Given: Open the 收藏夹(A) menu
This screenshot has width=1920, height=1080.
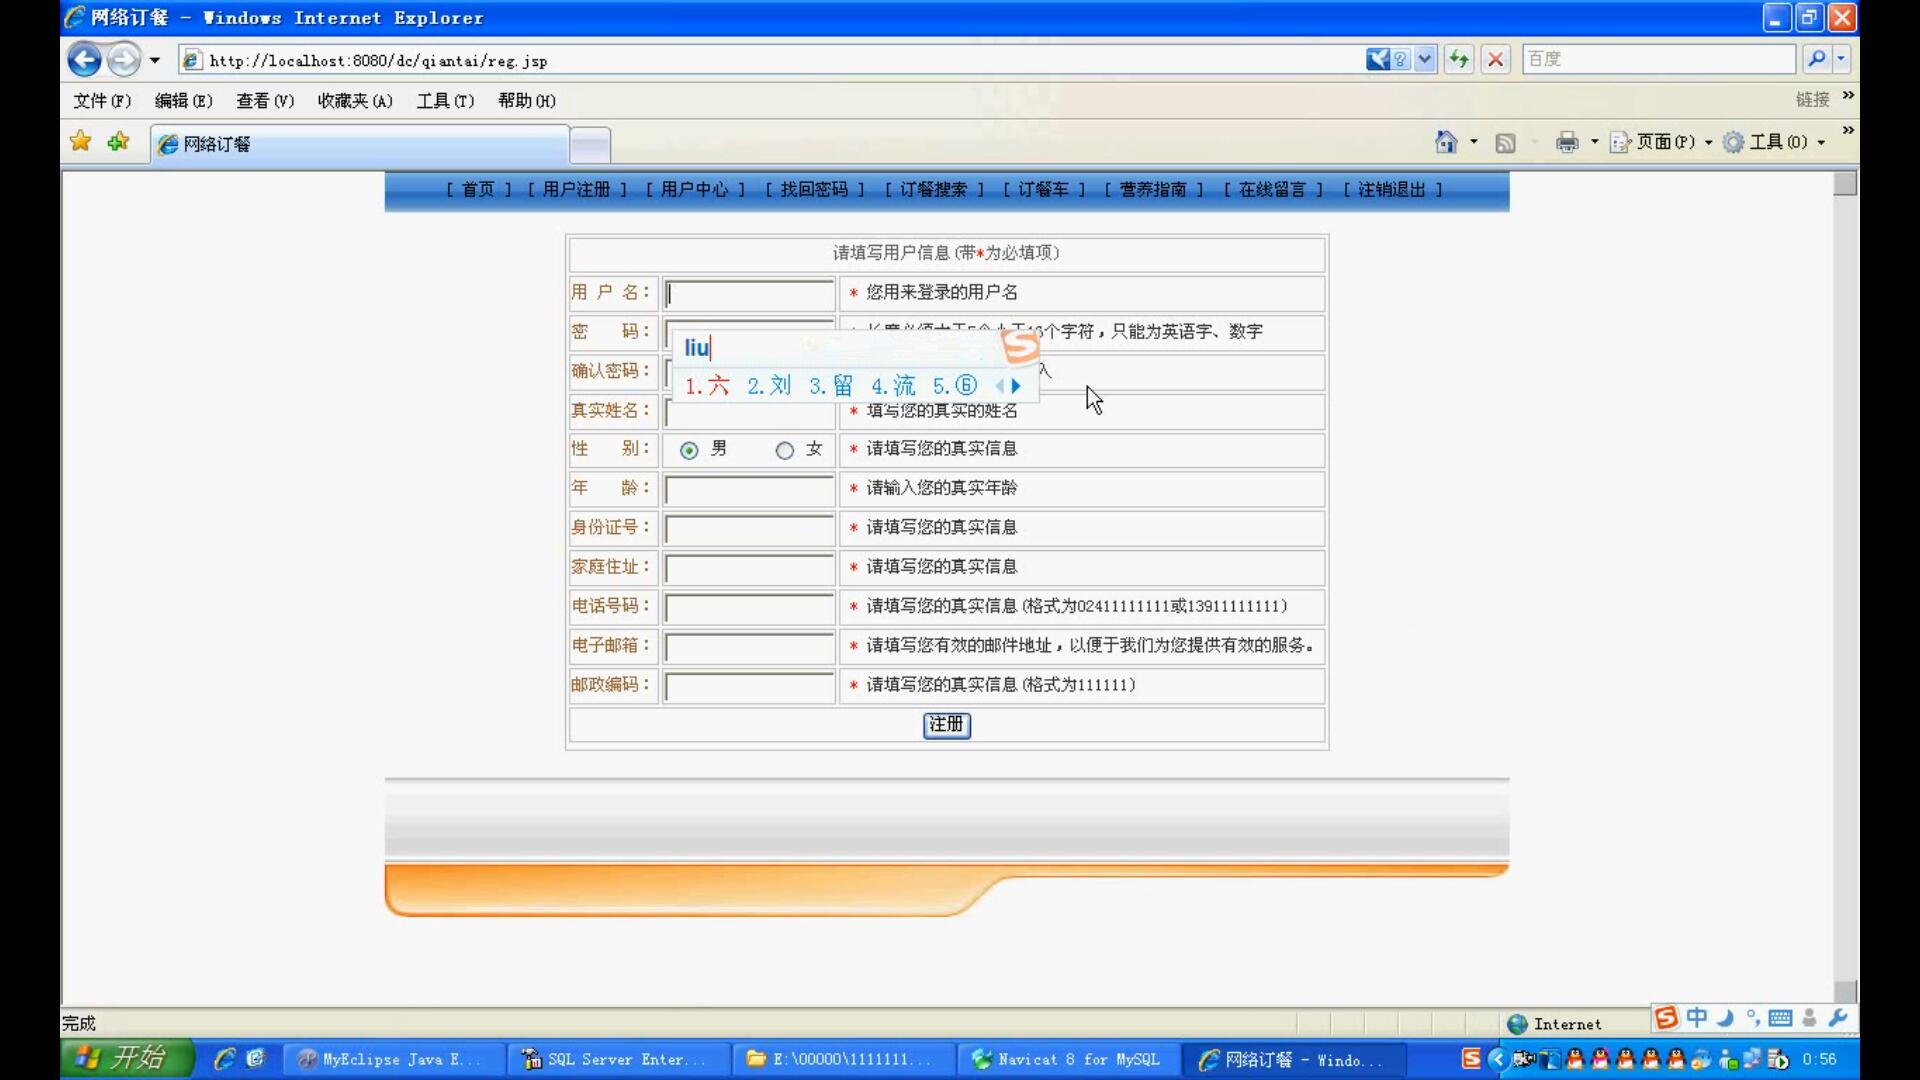Looking at the screenshot, I should point(355,101).
